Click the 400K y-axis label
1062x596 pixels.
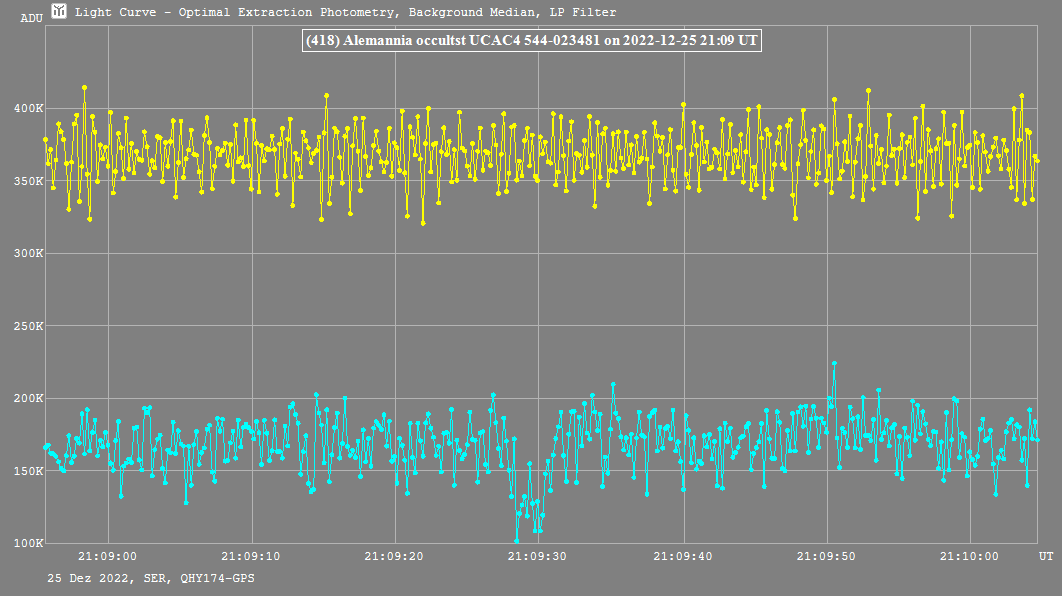[x=27, y=109]
